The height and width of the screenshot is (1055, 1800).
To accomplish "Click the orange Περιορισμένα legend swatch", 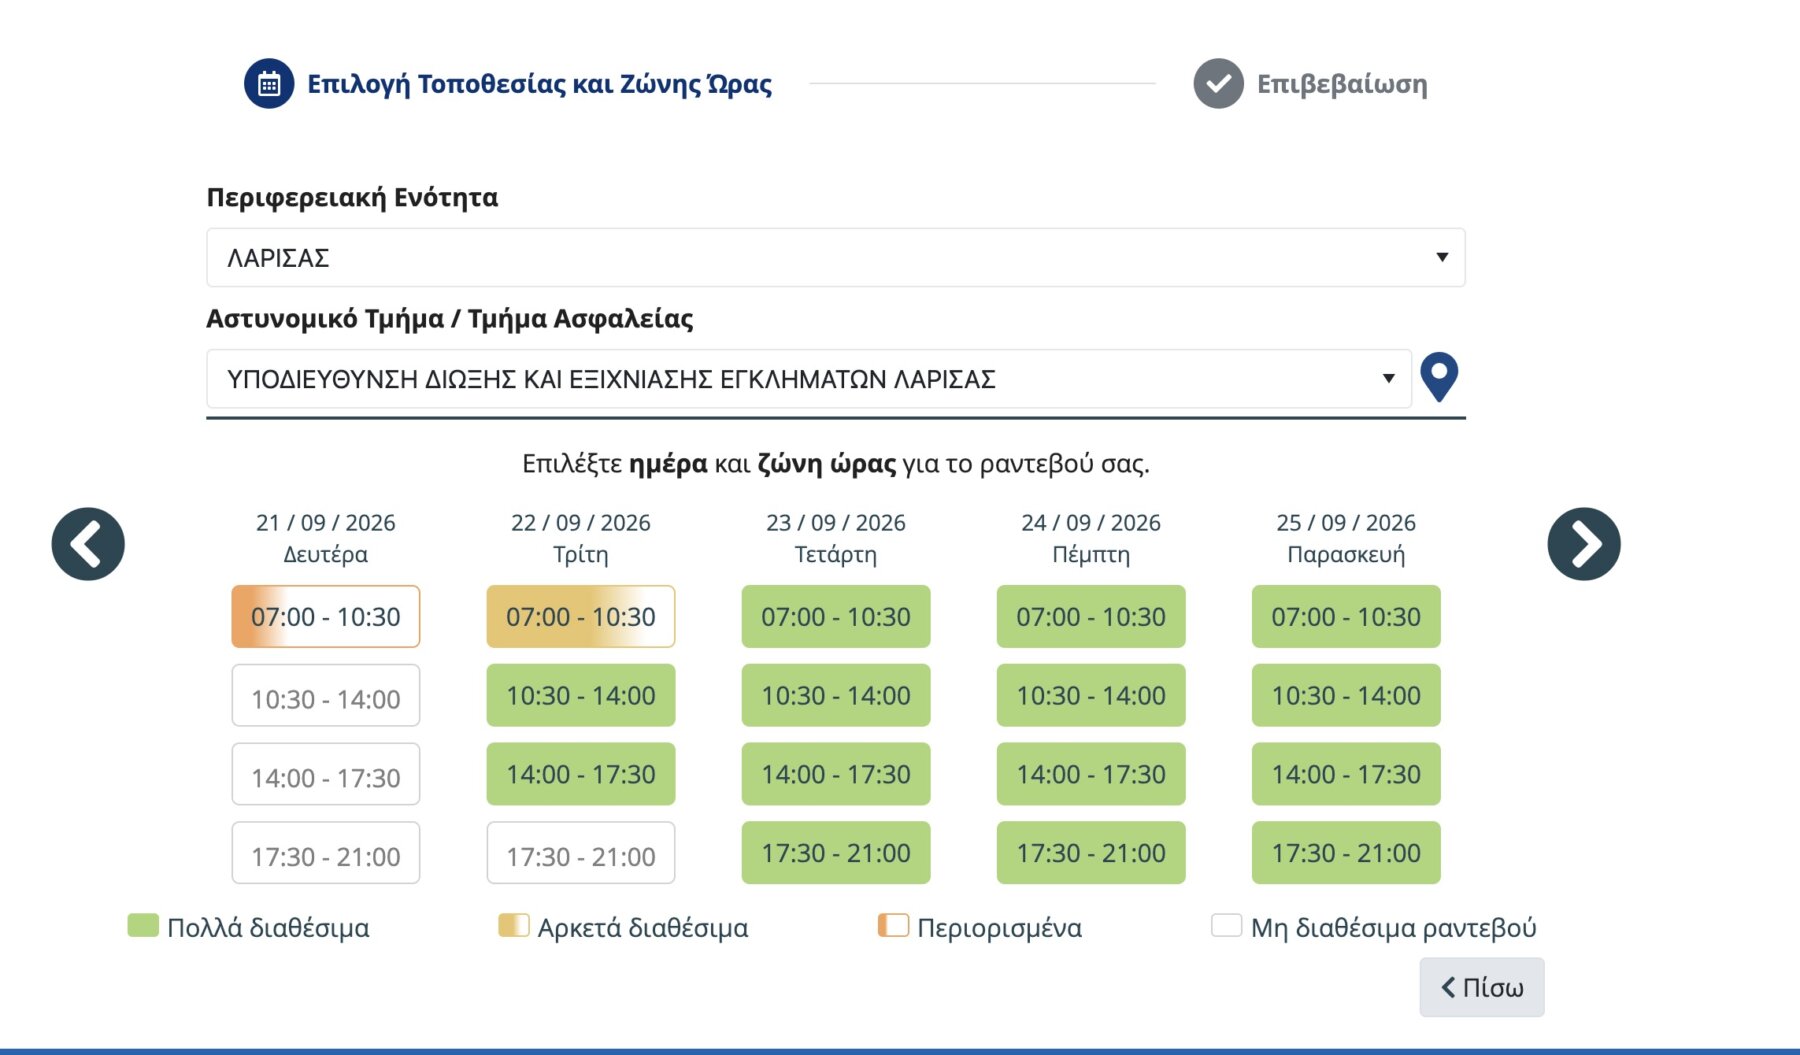I will click(893, 925).
